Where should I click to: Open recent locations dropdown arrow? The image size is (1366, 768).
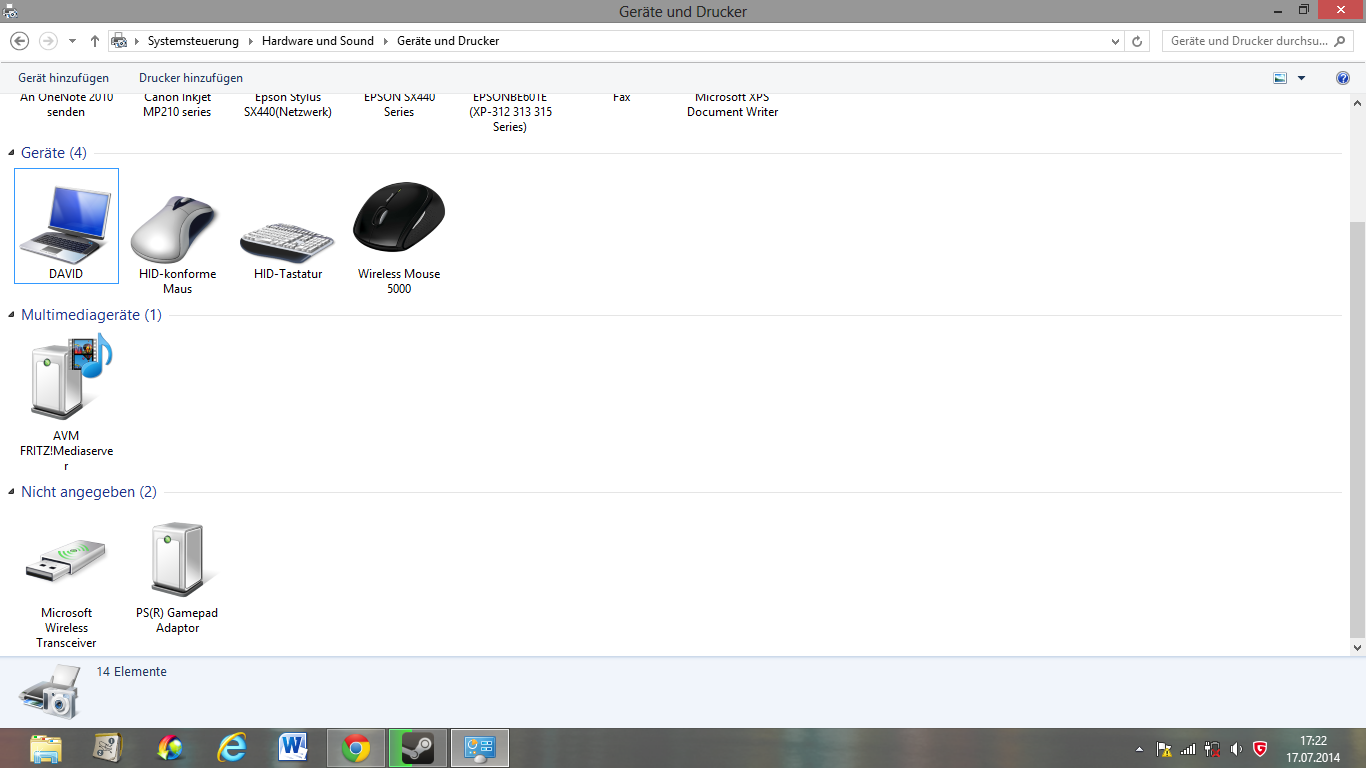(72, 41)
